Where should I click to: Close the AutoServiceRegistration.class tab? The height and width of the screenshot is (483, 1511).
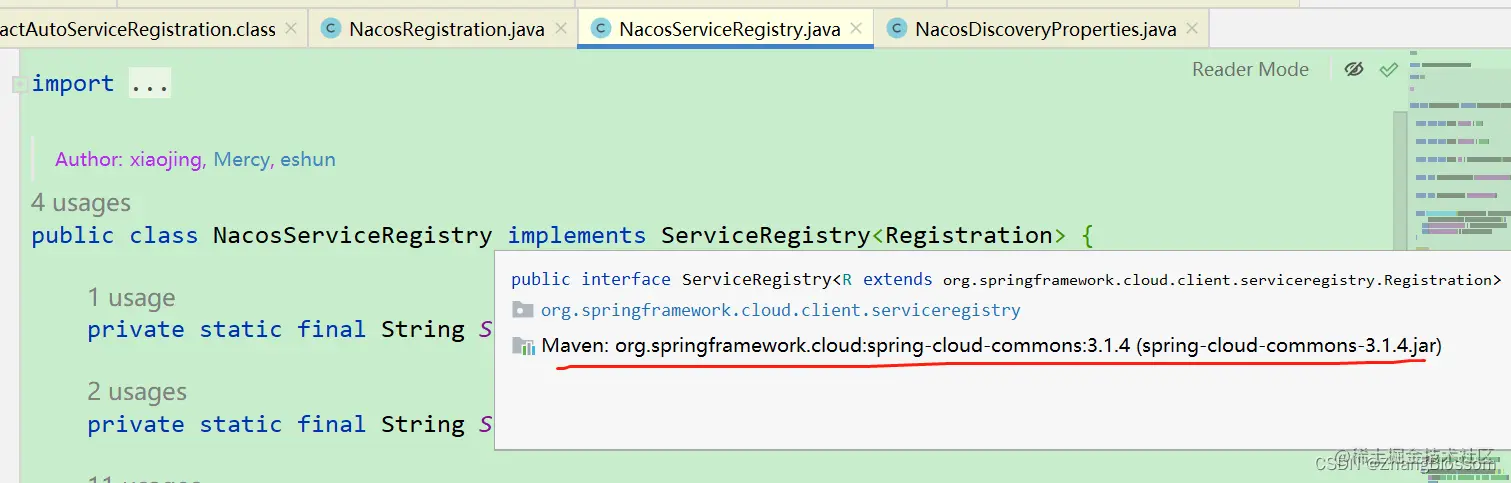291,29
